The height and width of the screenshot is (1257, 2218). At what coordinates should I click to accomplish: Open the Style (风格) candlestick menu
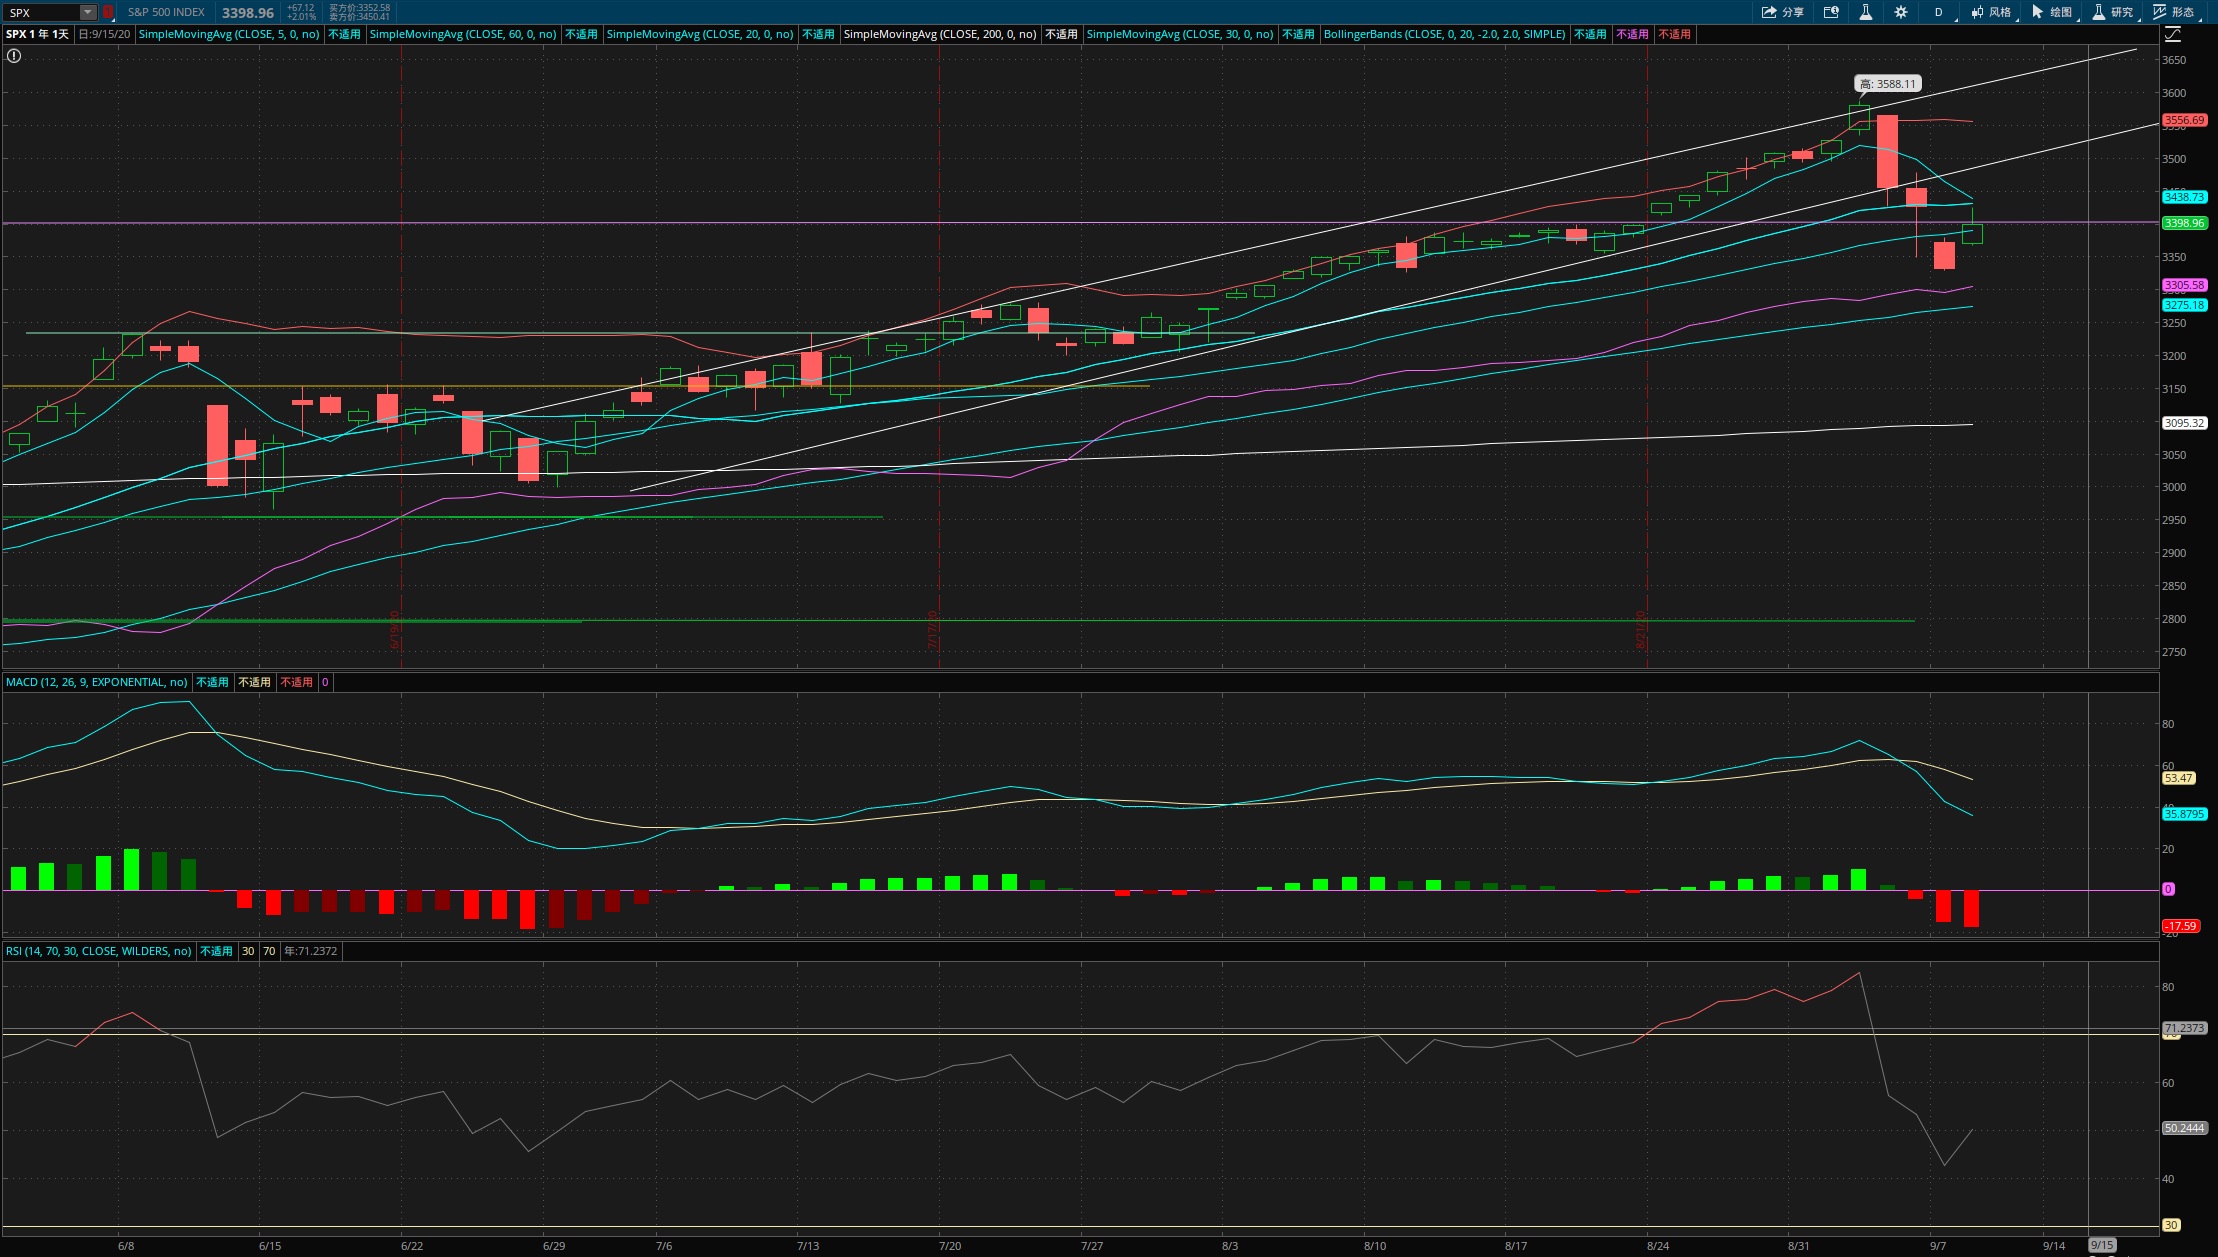tap(1991, 12)
